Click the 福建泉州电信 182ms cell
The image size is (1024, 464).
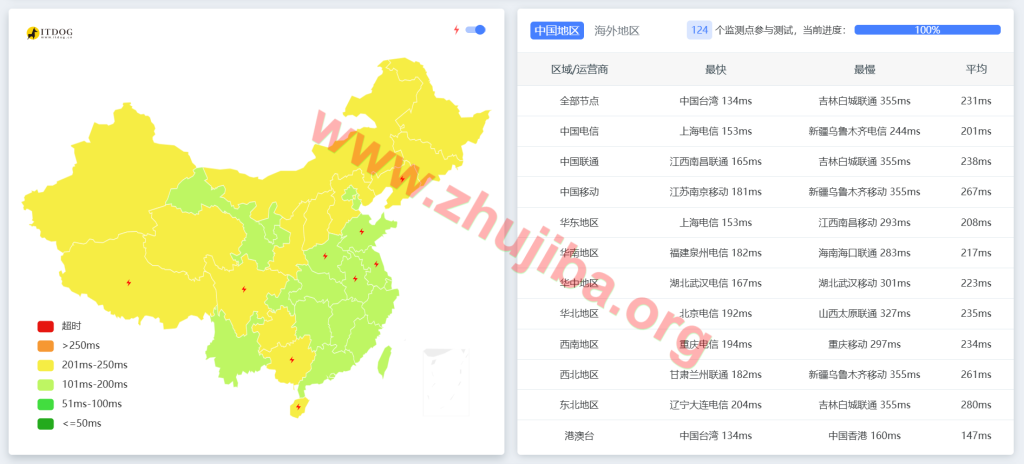715,253
